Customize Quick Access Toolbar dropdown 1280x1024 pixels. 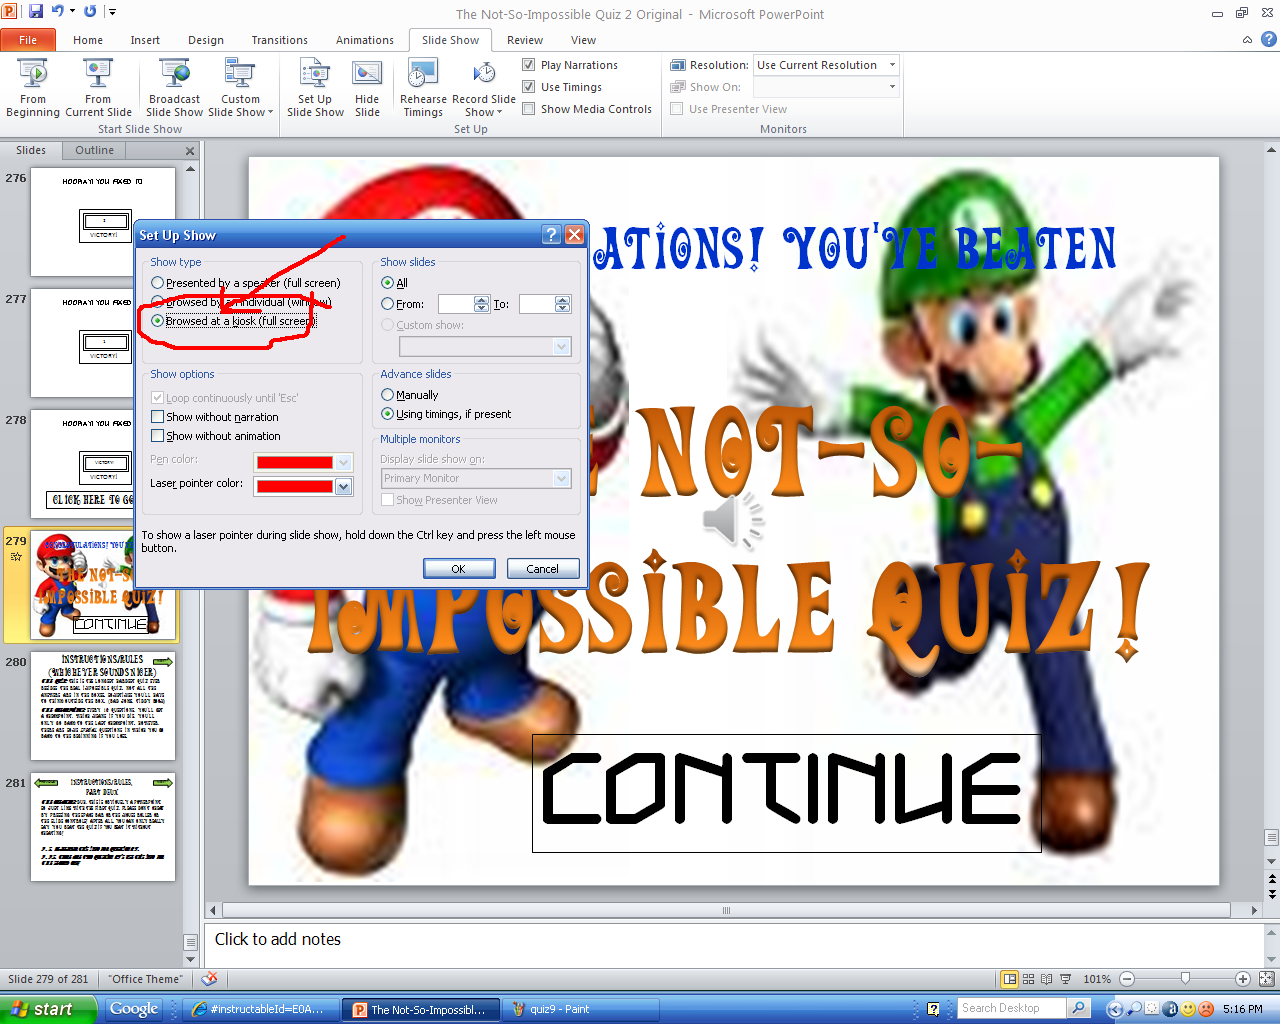[112, 12]
